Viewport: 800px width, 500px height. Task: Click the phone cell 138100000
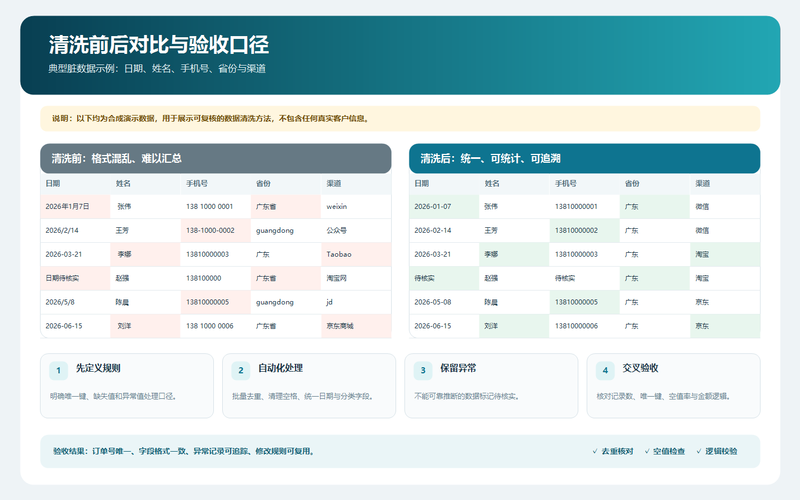(216, 278)
